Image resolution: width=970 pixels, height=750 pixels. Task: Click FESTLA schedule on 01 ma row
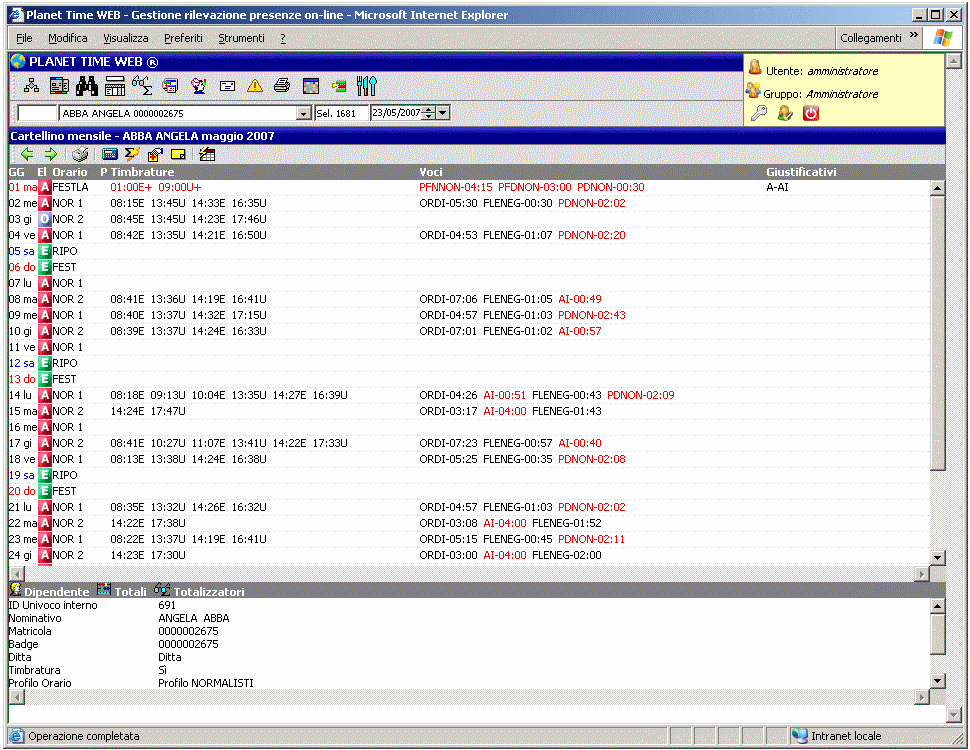(70, 187)
